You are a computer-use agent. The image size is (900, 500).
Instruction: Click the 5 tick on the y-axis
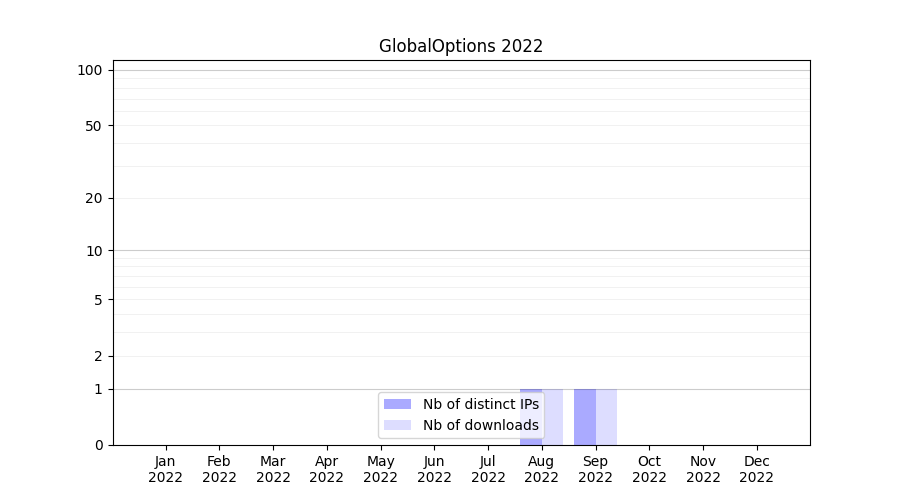(98, 300)
